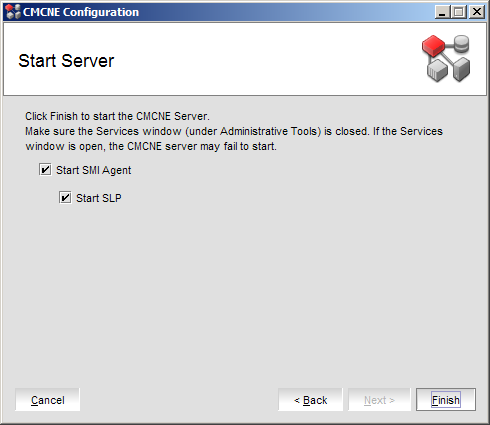Click the red cube in the header logo
This screenshot has width=490, height=425.
point(433,46)
